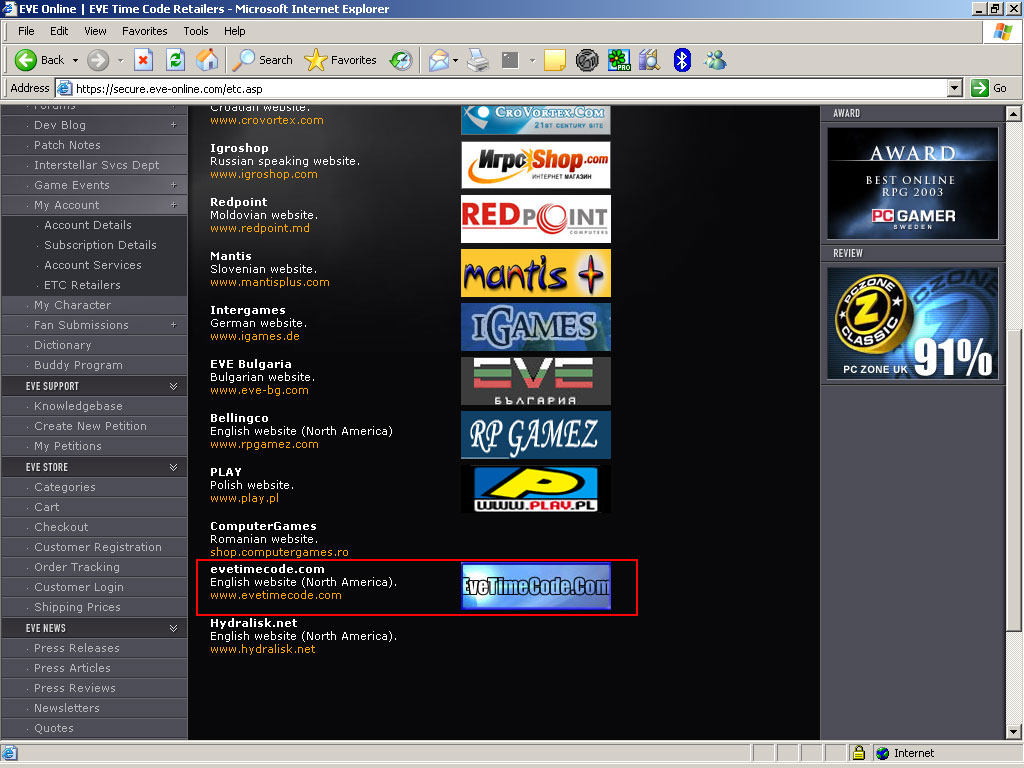Open the address bar dropdown list
The image size is (1024, 768).
pos(955,88)
